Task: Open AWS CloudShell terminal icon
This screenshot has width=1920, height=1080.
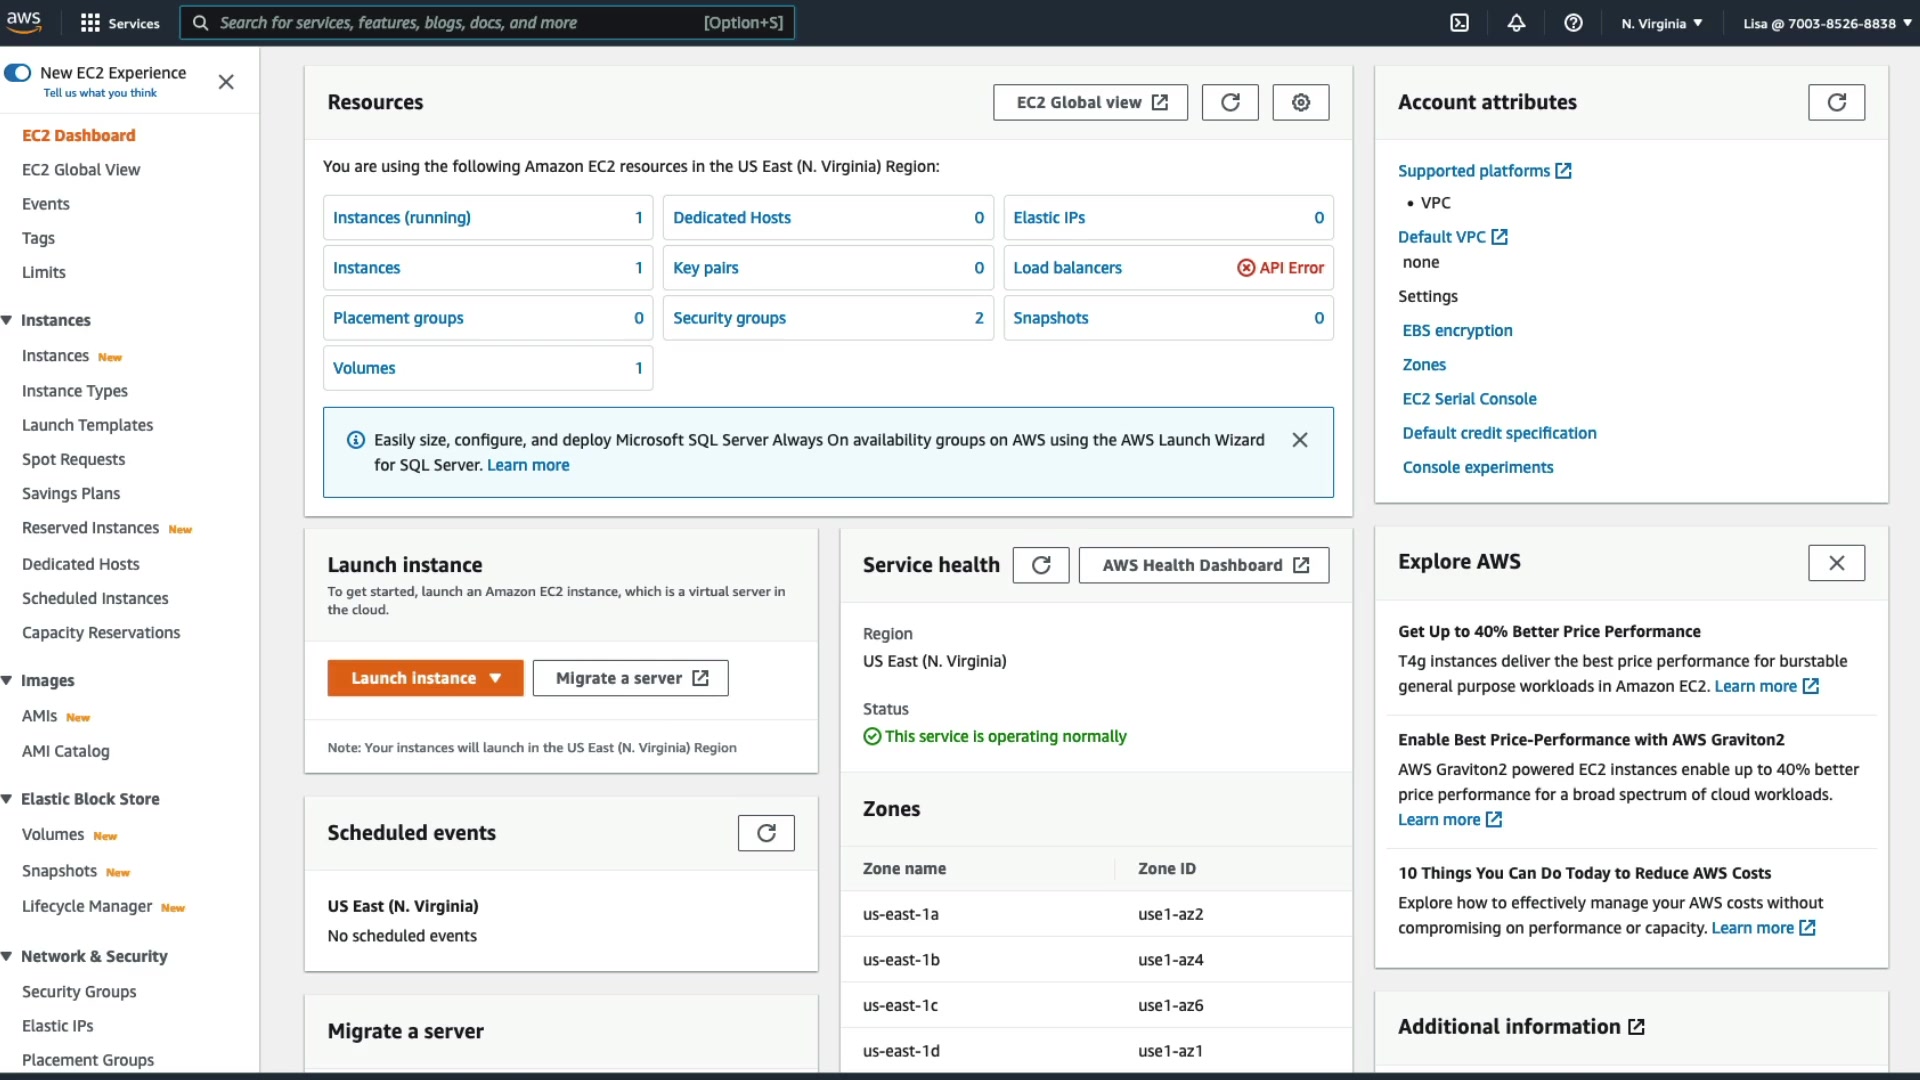Action: point(1460,23)
